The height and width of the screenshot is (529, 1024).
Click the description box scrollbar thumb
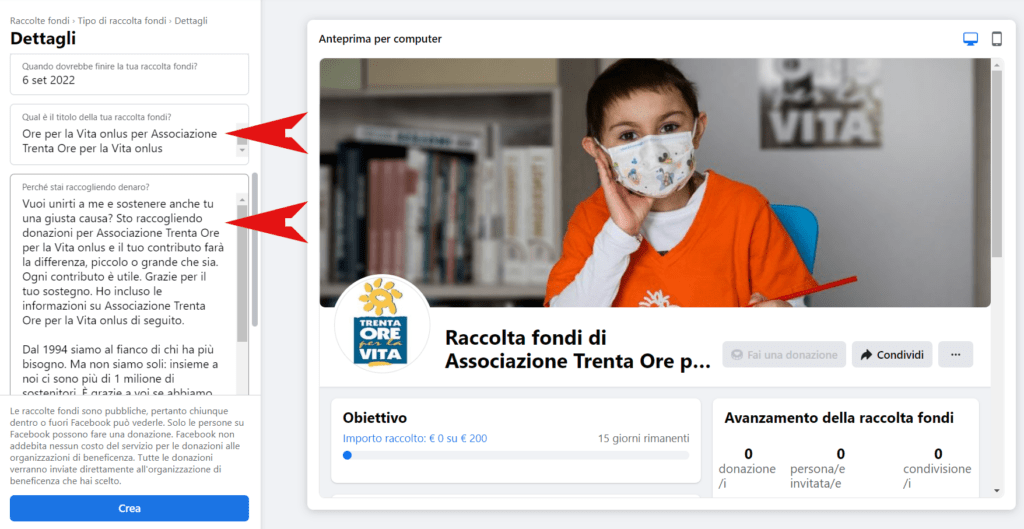coord(242,273)
